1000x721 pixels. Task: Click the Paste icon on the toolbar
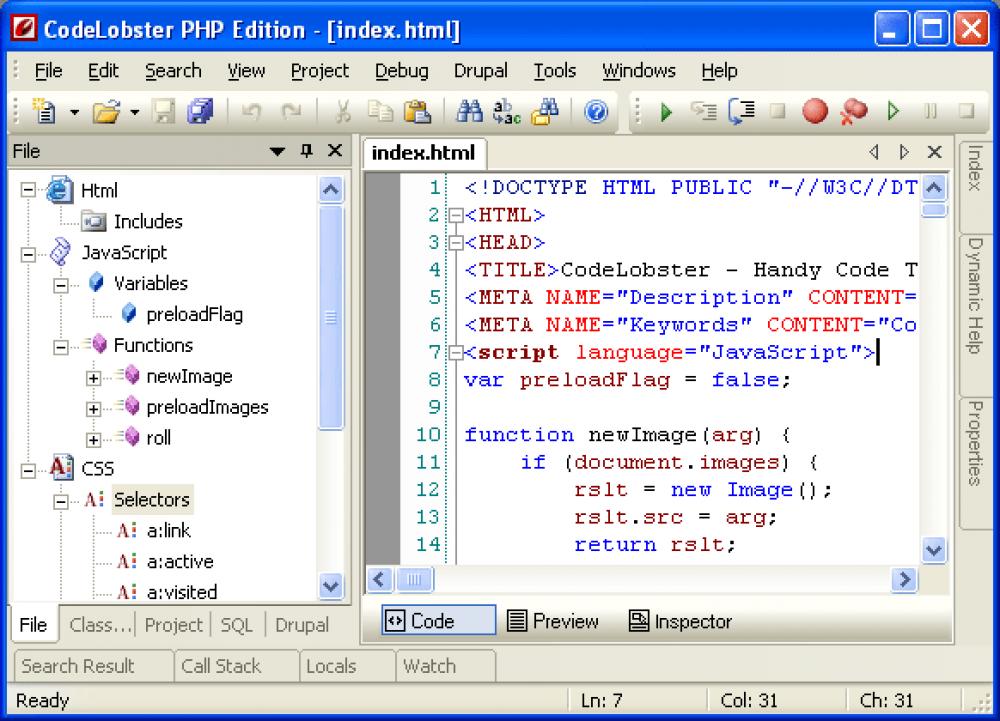416,112
